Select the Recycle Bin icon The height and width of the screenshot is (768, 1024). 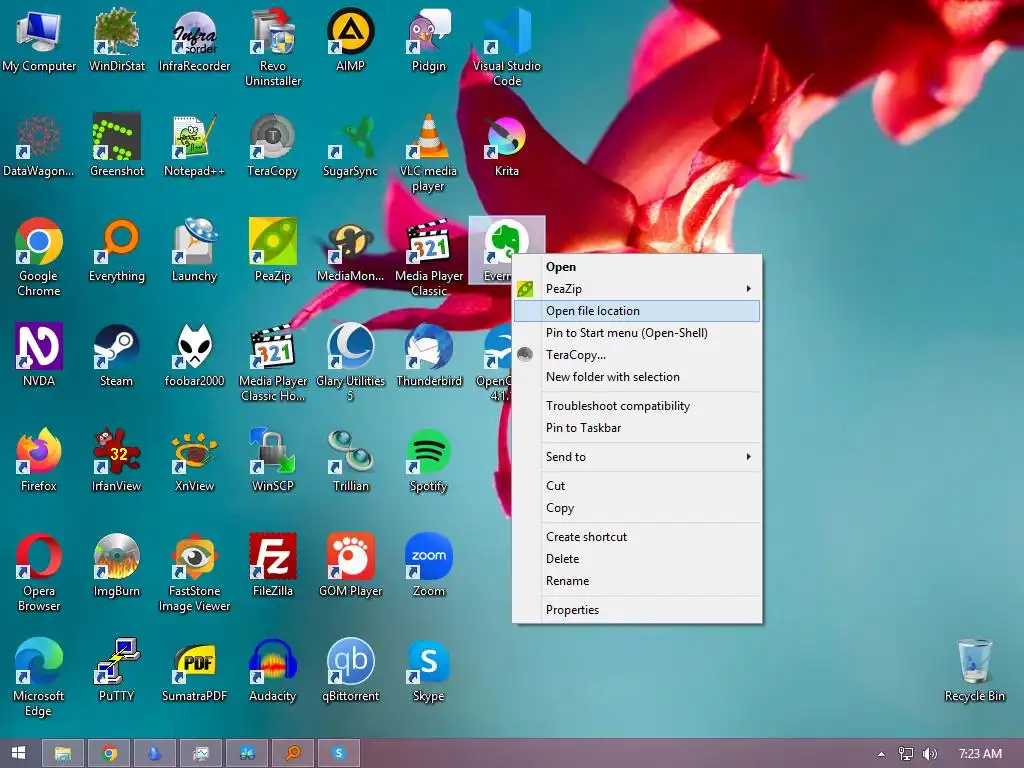pyautogui.click(x=974, y=670)
